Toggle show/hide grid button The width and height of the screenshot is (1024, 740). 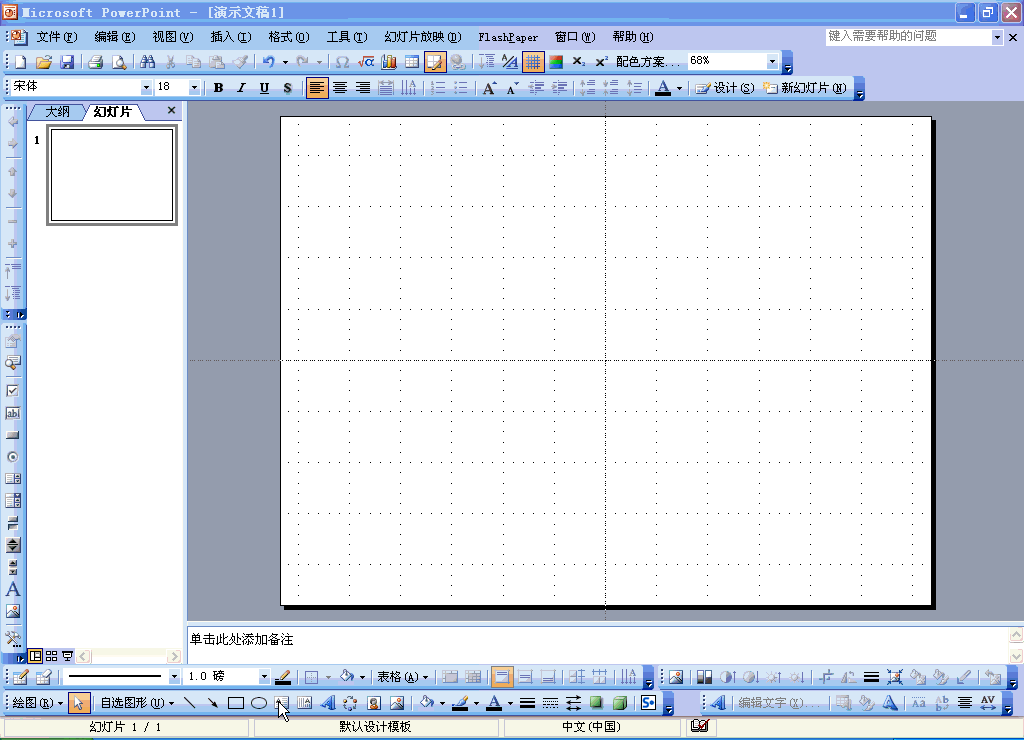(x=533, y=62)
